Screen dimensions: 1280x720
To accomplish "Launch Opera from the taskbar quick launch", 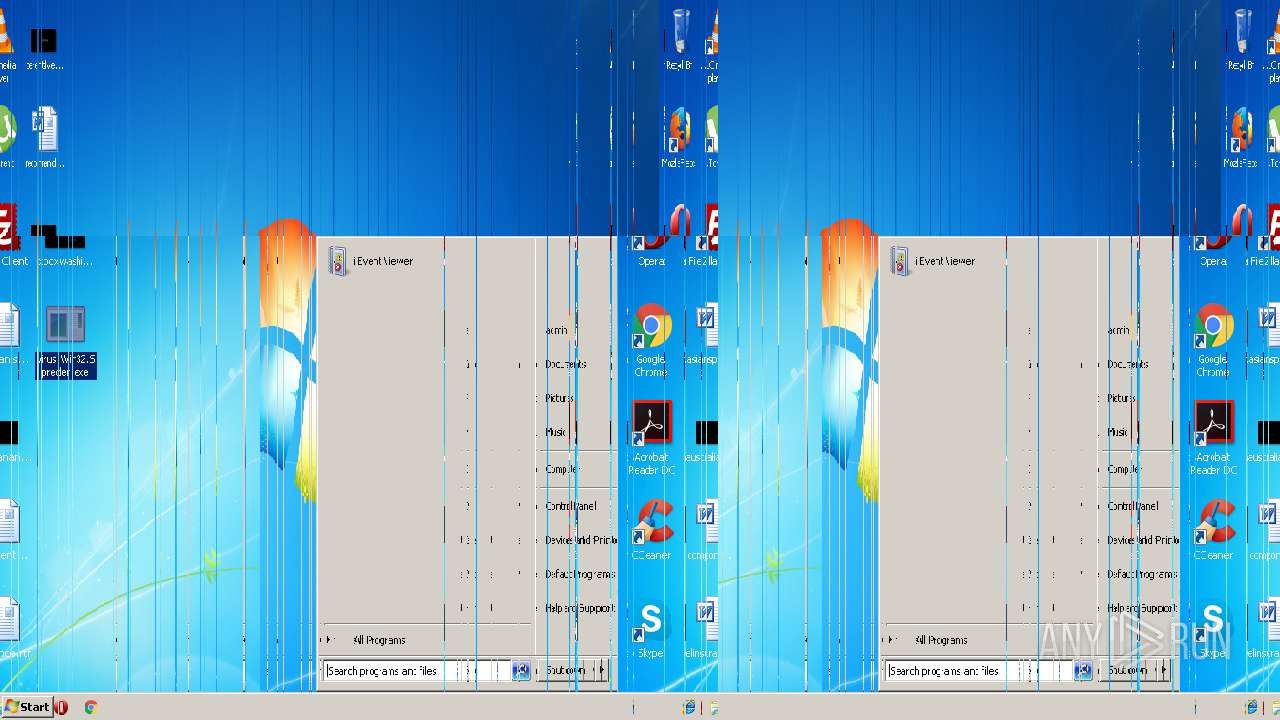I will [62, 707].
